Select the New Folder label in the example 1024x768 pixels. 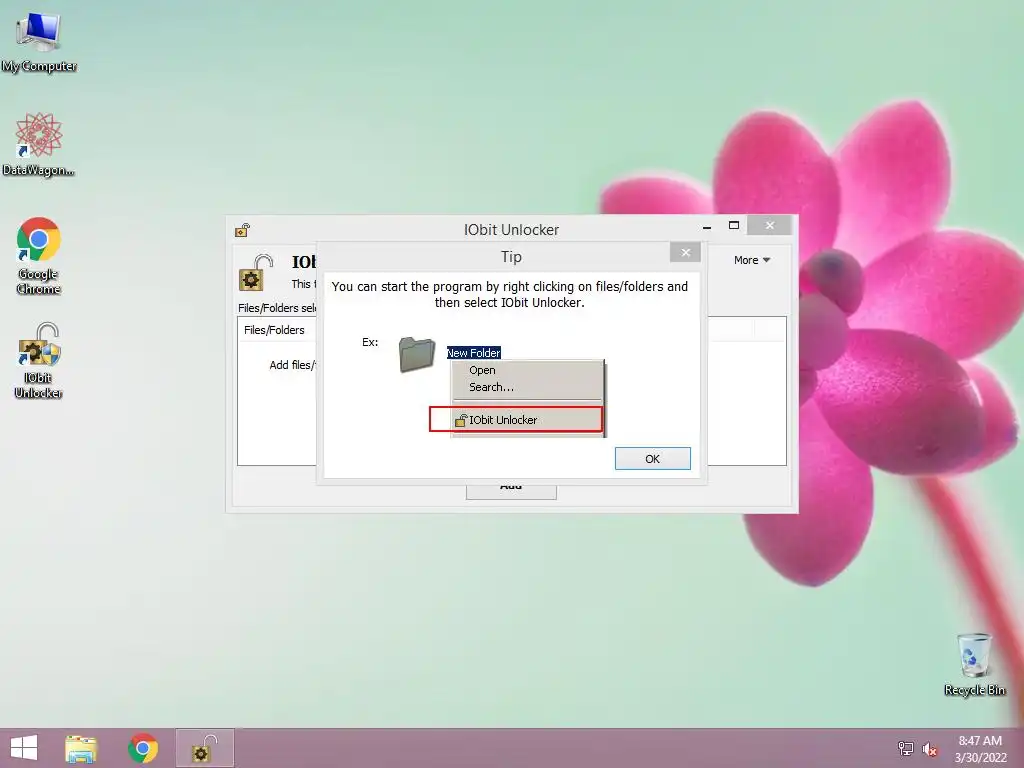tap(473, 353)
